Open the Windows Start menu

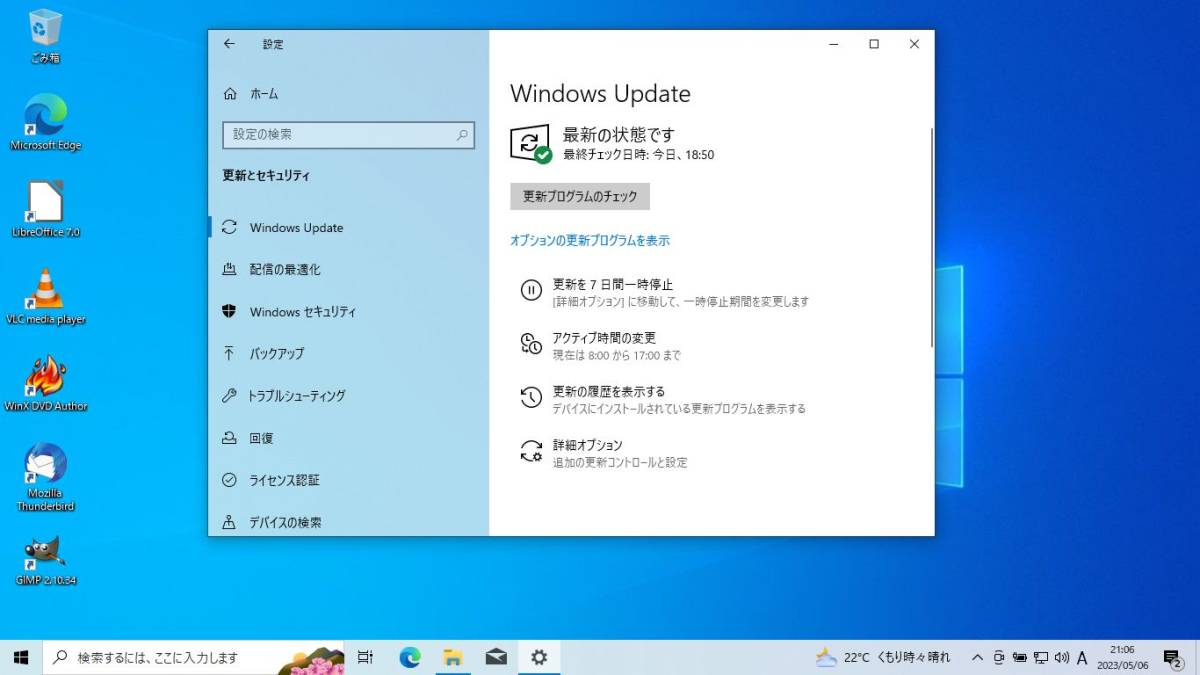[x=20, y=657]
